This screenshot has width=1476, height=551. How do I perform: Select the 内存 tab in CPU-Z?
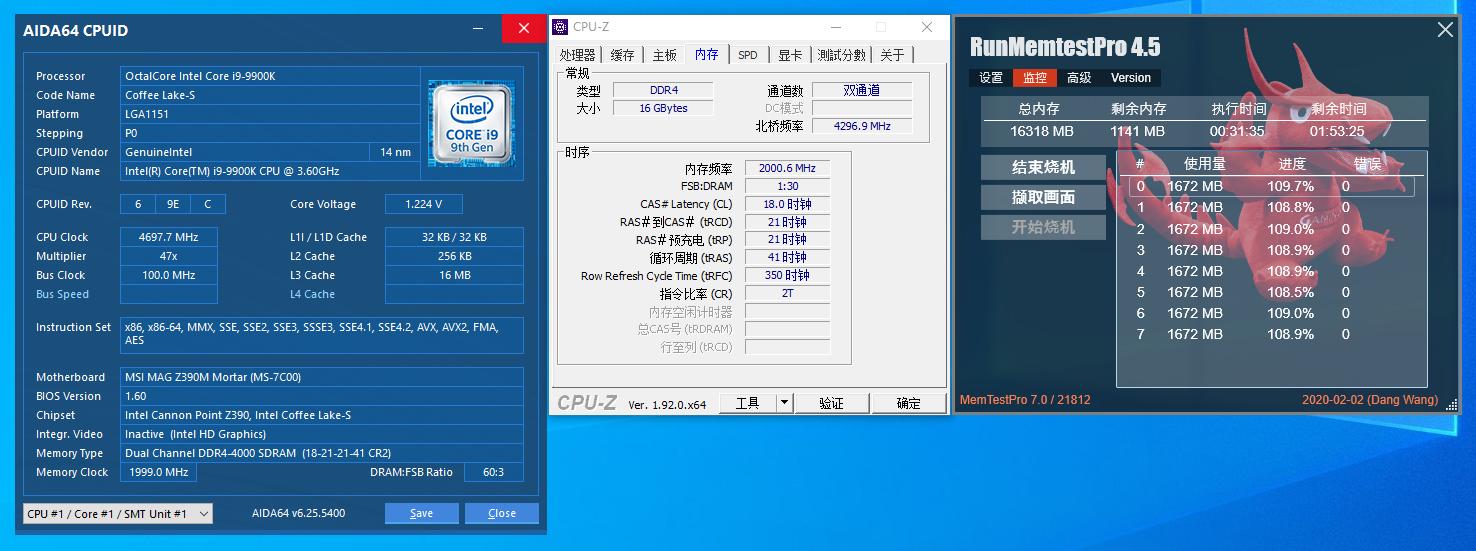coord(707,54)
